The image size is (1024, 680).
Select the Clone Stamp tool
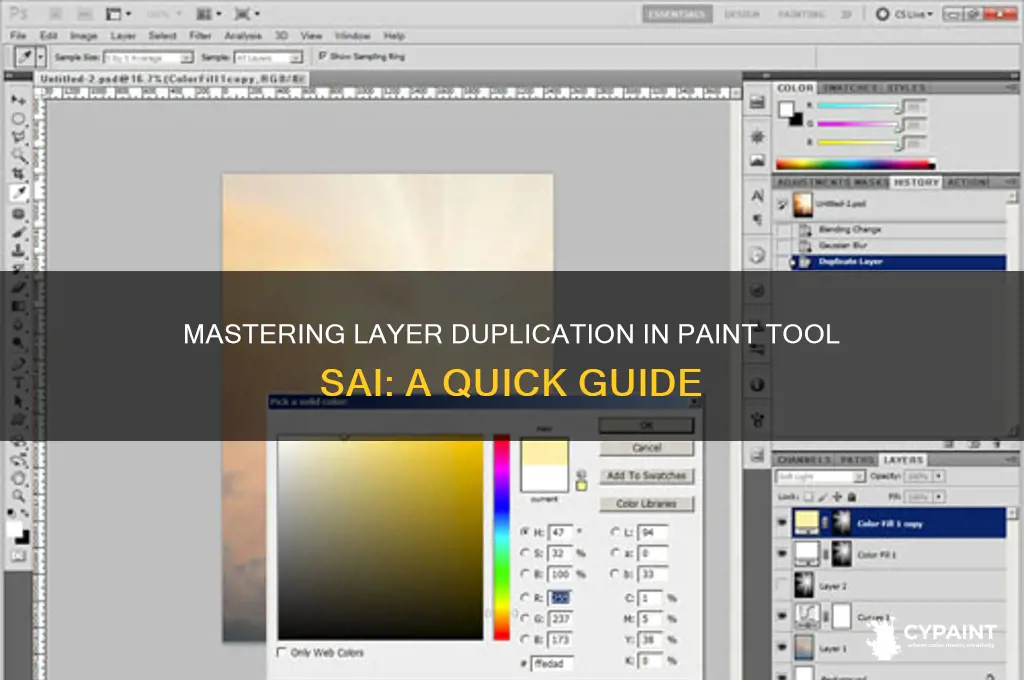(18, 251)
